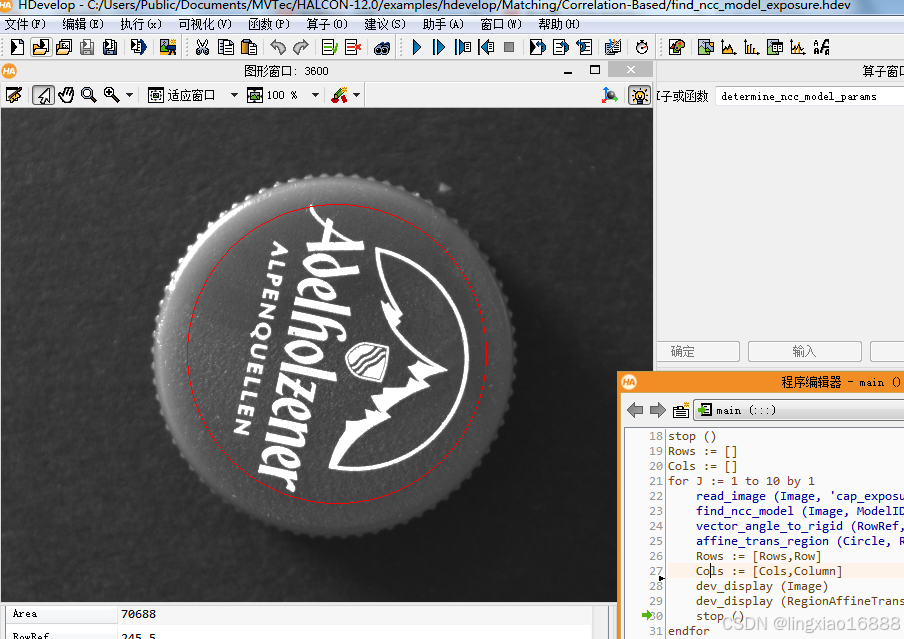Viewport: 904px width, 639px height.
Task: Go back with the program editor left arrow
Action: (635, 410)
